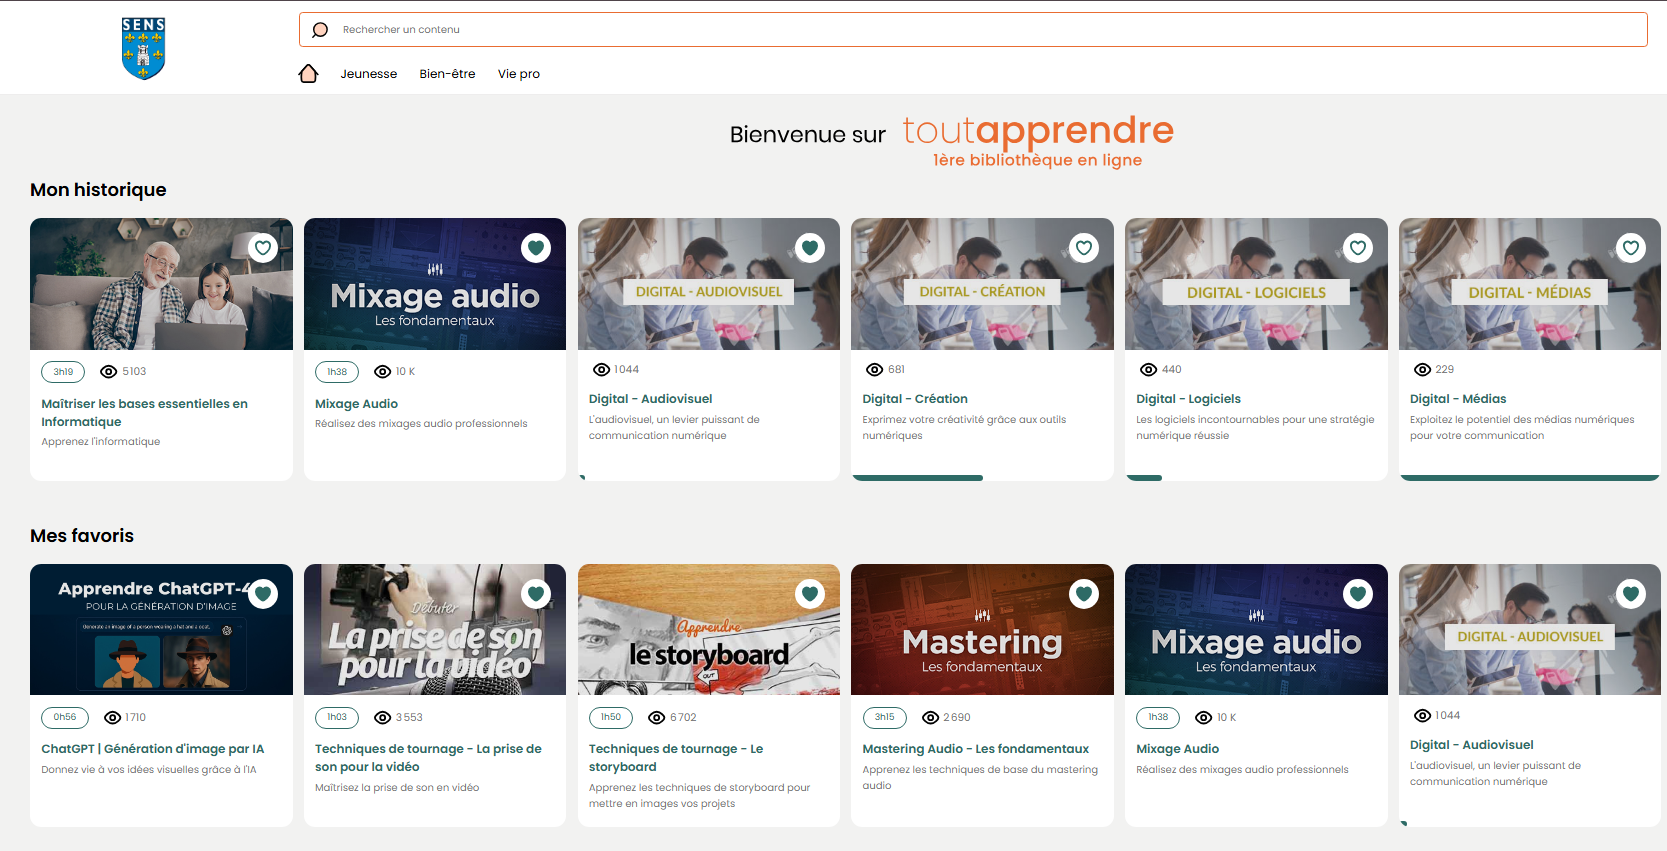This screenshot has height=851, width=1667.
Task: Unfavorite Digital - Audiovisuel in Mes favoris
Action: (1631, 594)
